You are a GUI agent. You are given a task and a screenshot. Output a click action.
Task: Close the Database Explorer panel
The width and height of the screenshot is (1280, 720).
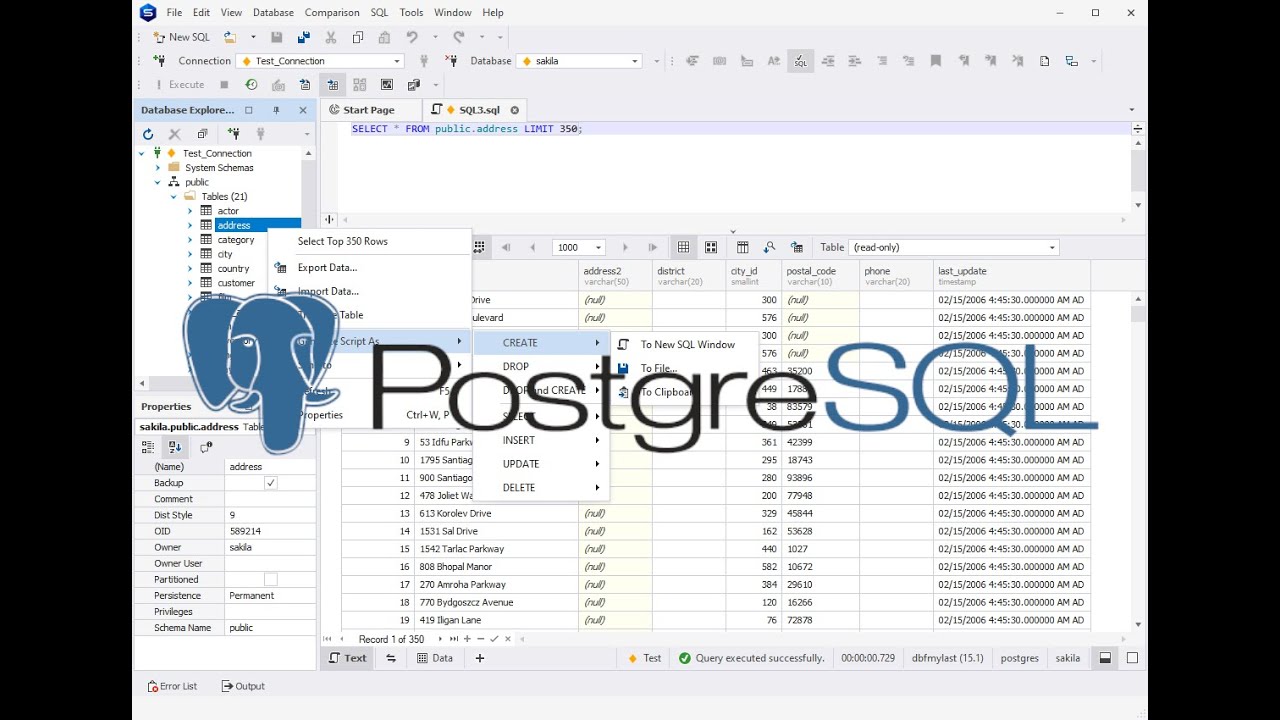(303, 110)
